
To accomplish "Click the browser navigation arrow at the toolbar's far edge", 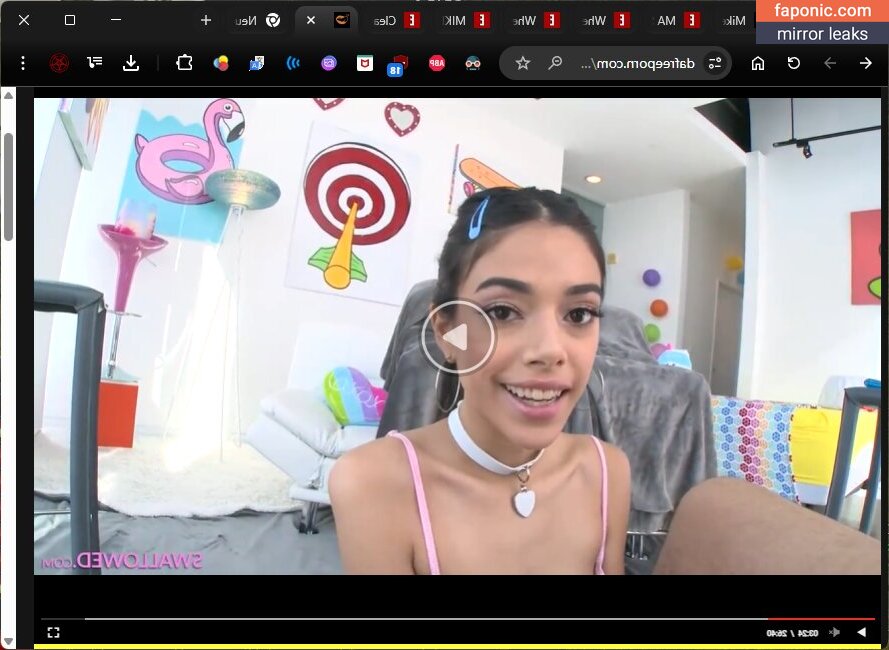I will 866,63.
